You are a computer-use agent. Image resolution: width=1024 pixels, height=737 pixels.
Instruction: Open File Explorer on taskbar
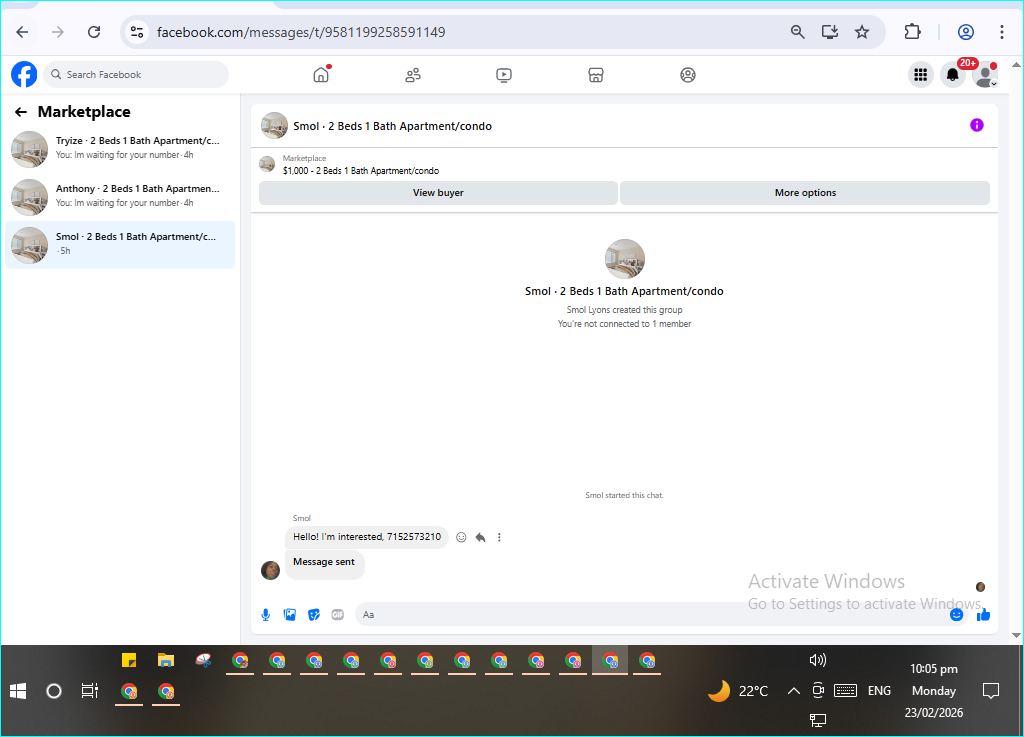tap(166, 660)
